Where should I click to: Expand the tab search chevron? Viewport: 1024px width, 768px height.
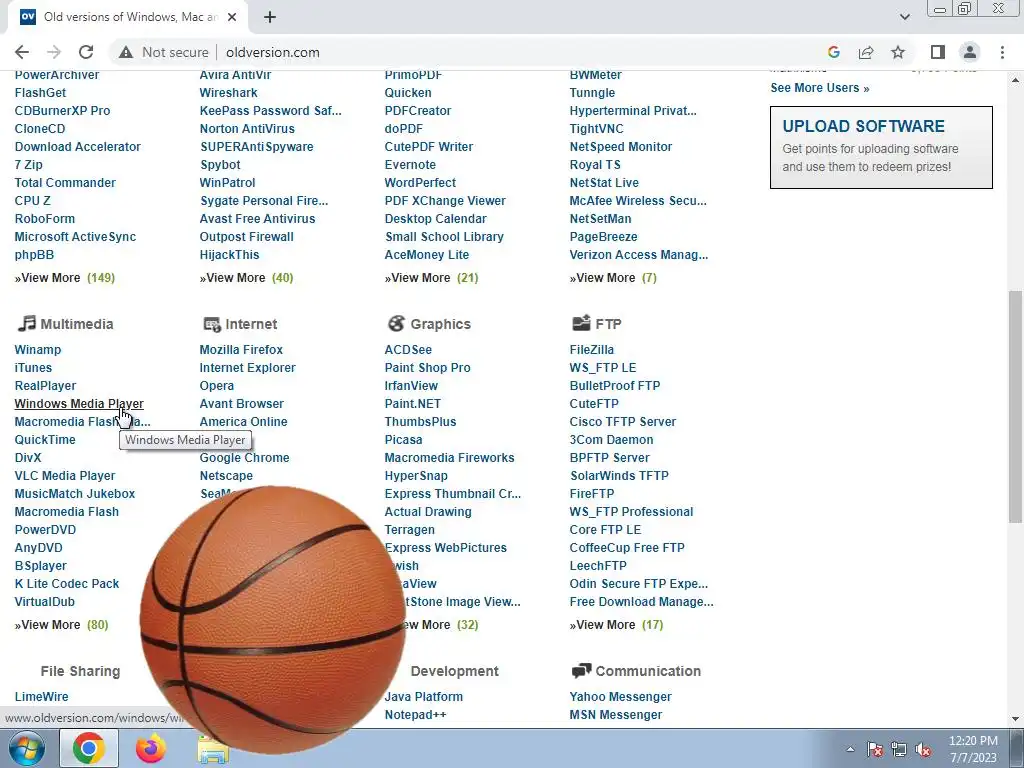pos(904,18)
